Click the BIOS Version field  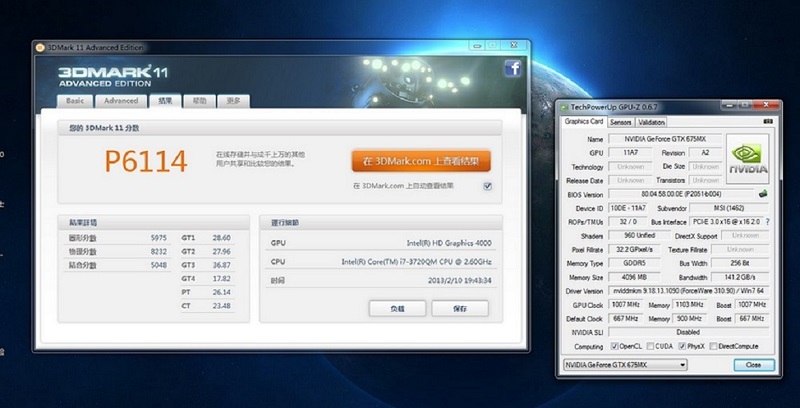[681, 194]
